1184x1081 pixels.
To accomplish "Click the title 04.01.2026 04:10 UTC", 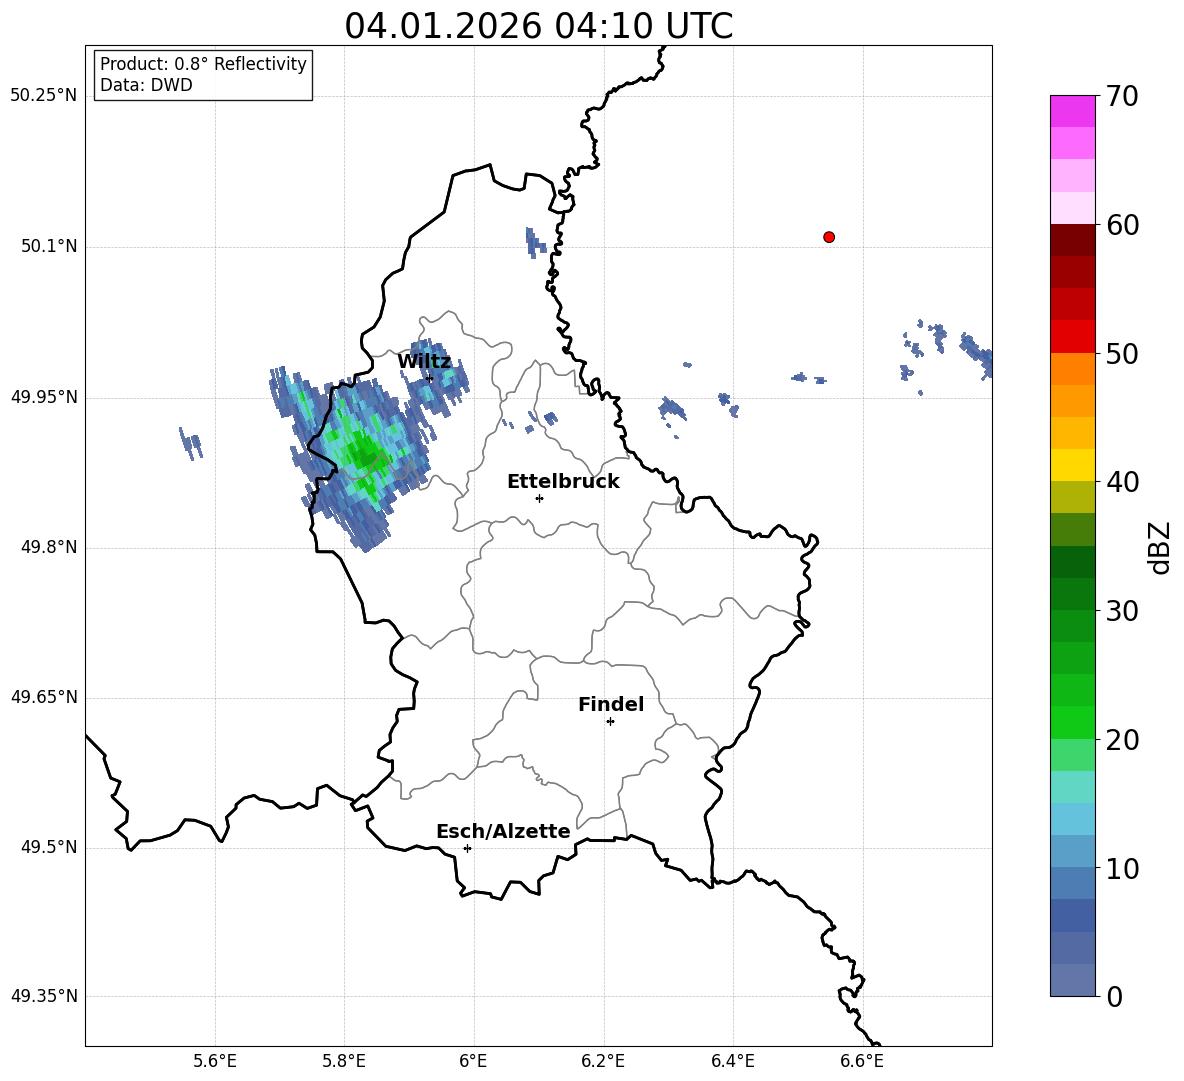I will point(538,26).
